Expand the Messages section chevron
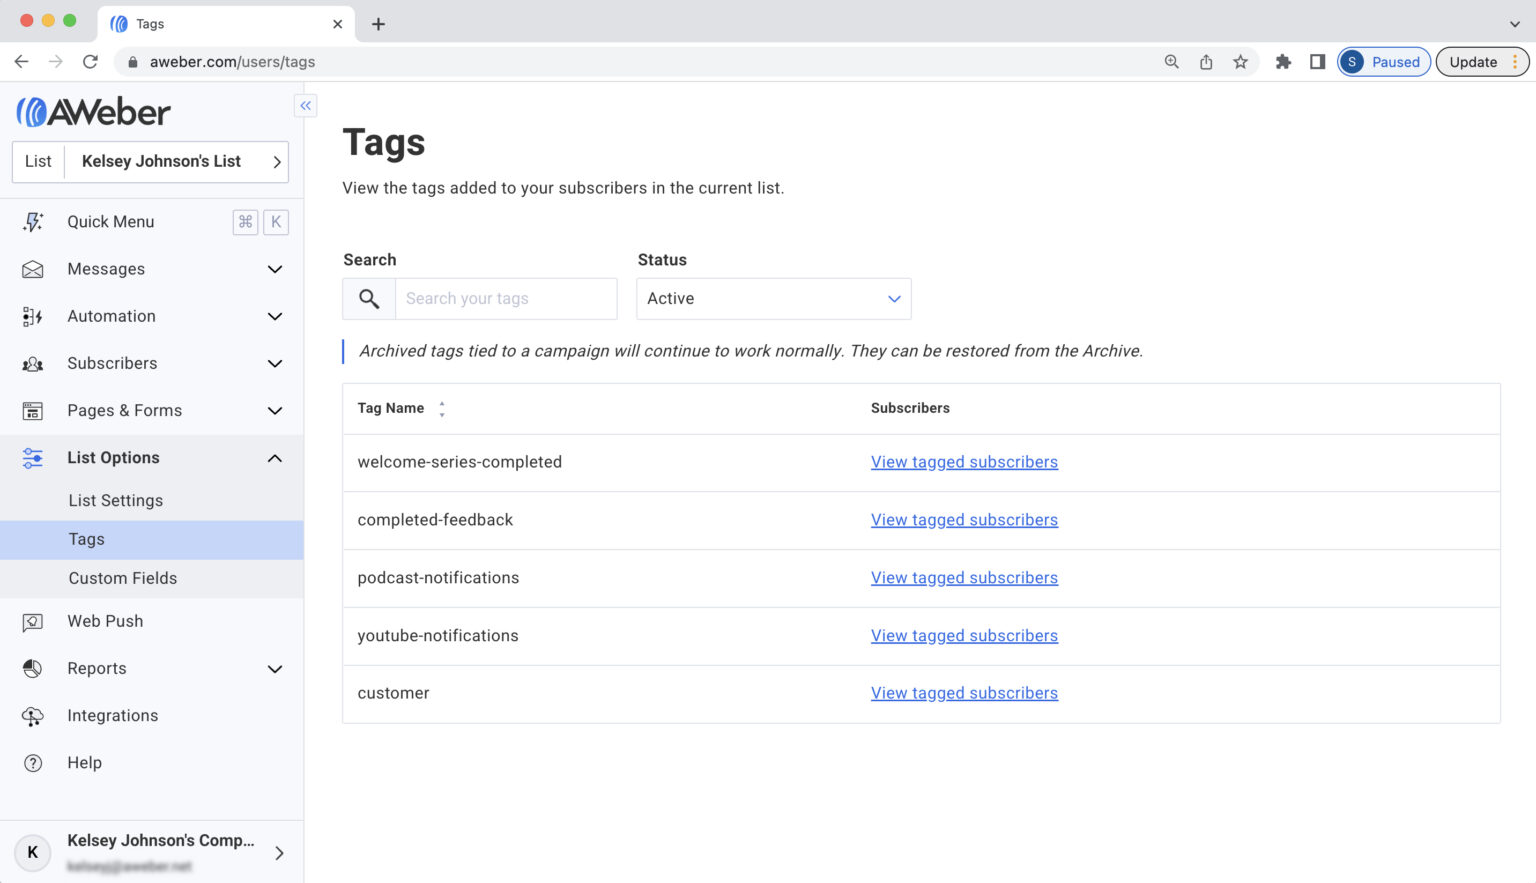The height and width of the screenshot is (883, 1536). [x=274, y=268]
